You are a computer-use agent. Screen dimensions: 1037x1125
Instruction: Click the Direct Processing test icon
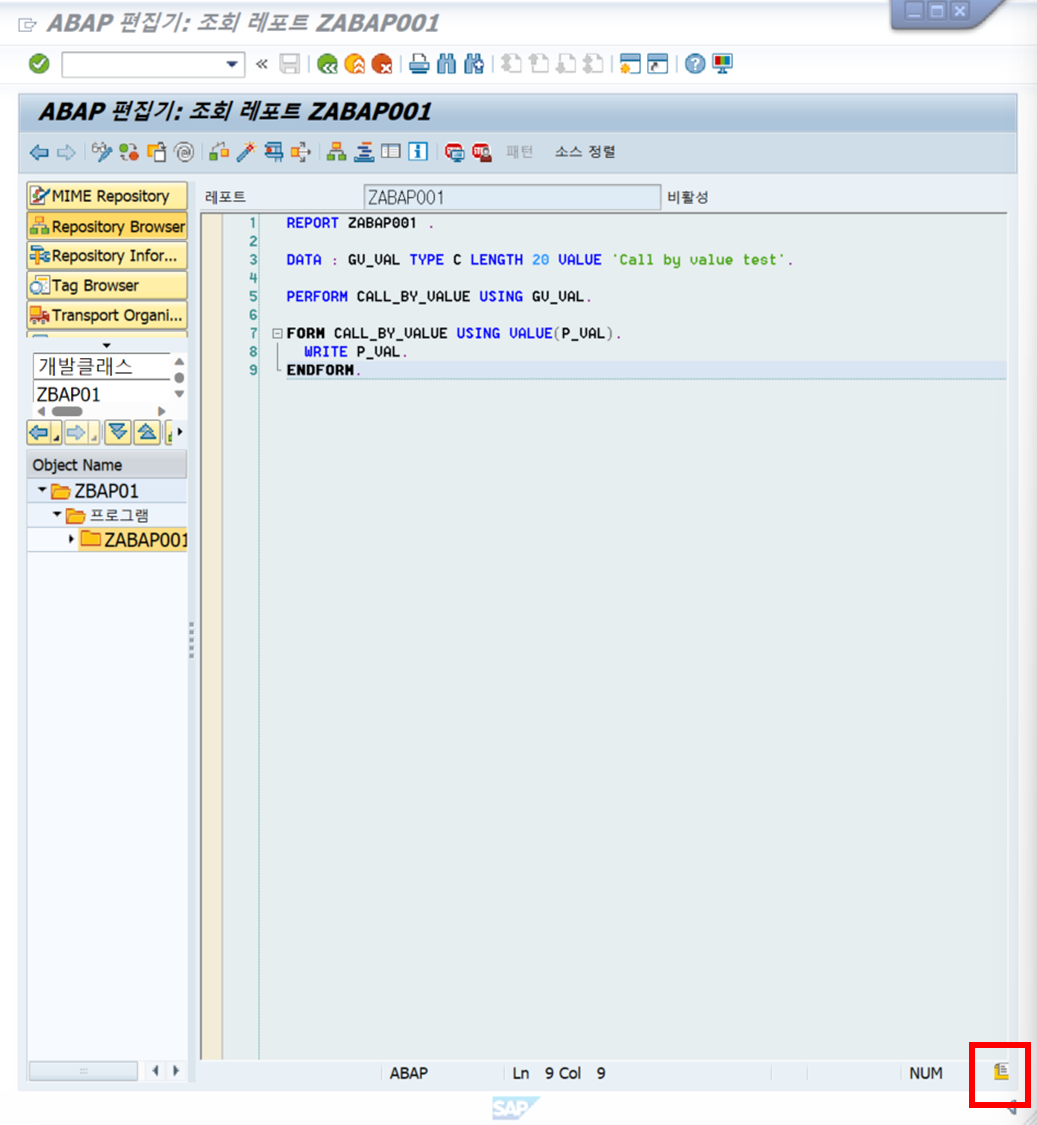(x=273, y=151)
